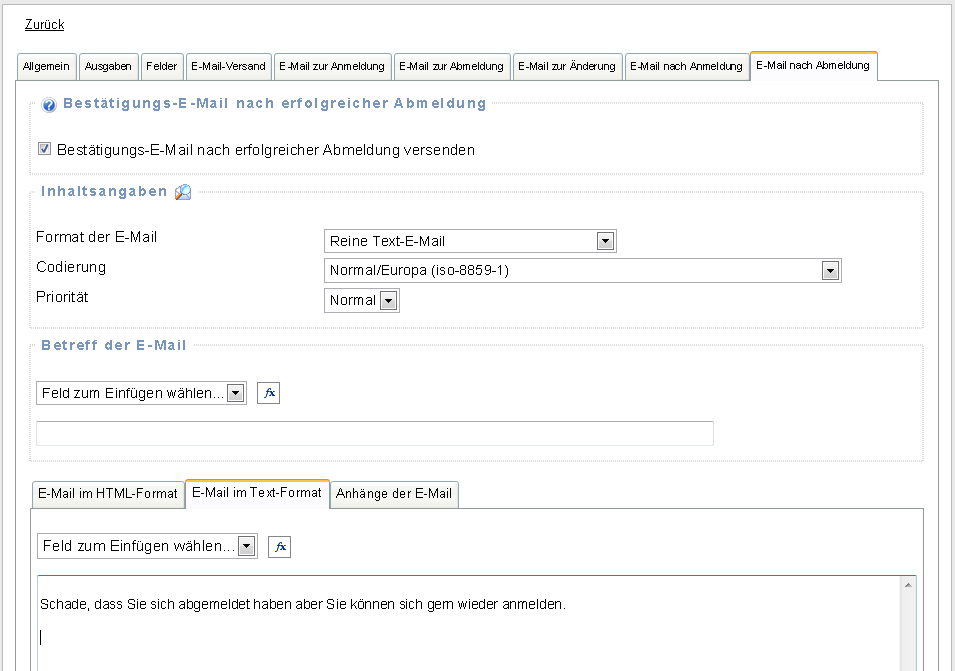
Task: Select the E-Mail im HTML-Format tab
Action: (108, 494)
